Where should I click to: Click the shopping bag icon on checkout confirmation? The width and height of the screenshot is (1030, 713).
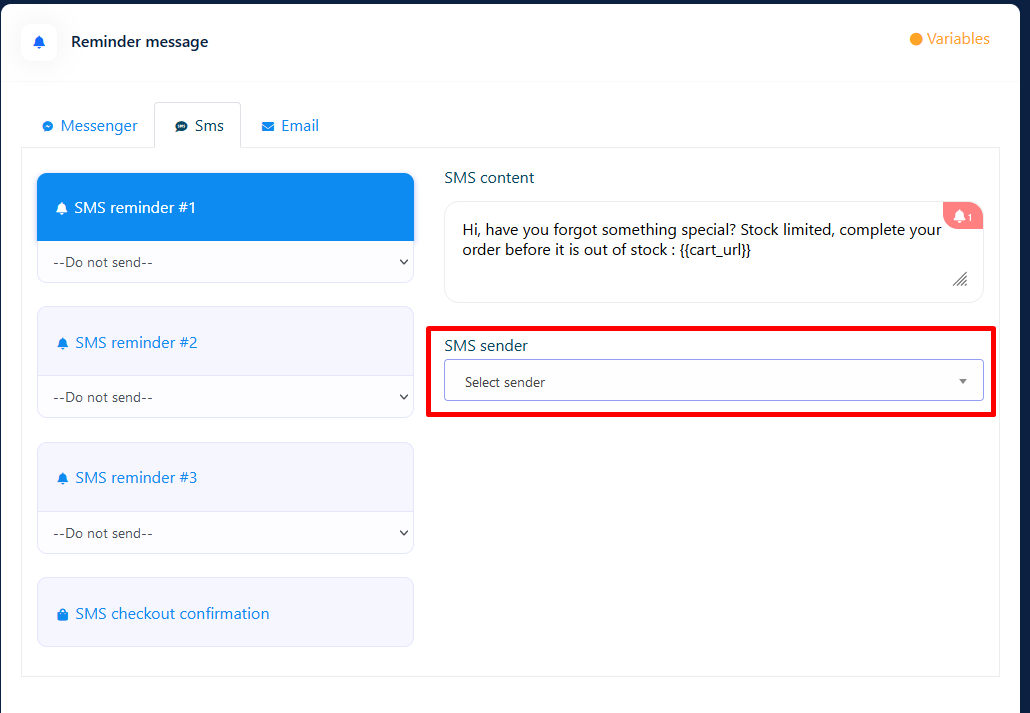(63, 614)
